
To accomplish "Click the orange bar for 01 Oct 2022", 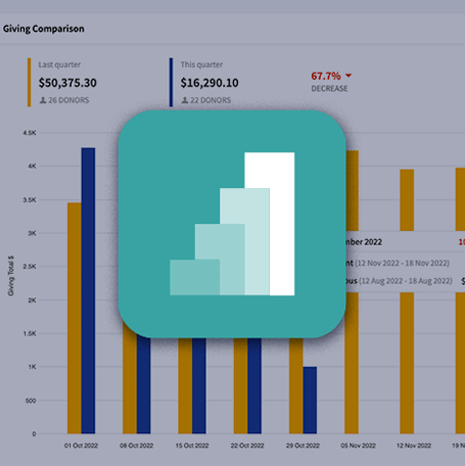I will point(74,318).
